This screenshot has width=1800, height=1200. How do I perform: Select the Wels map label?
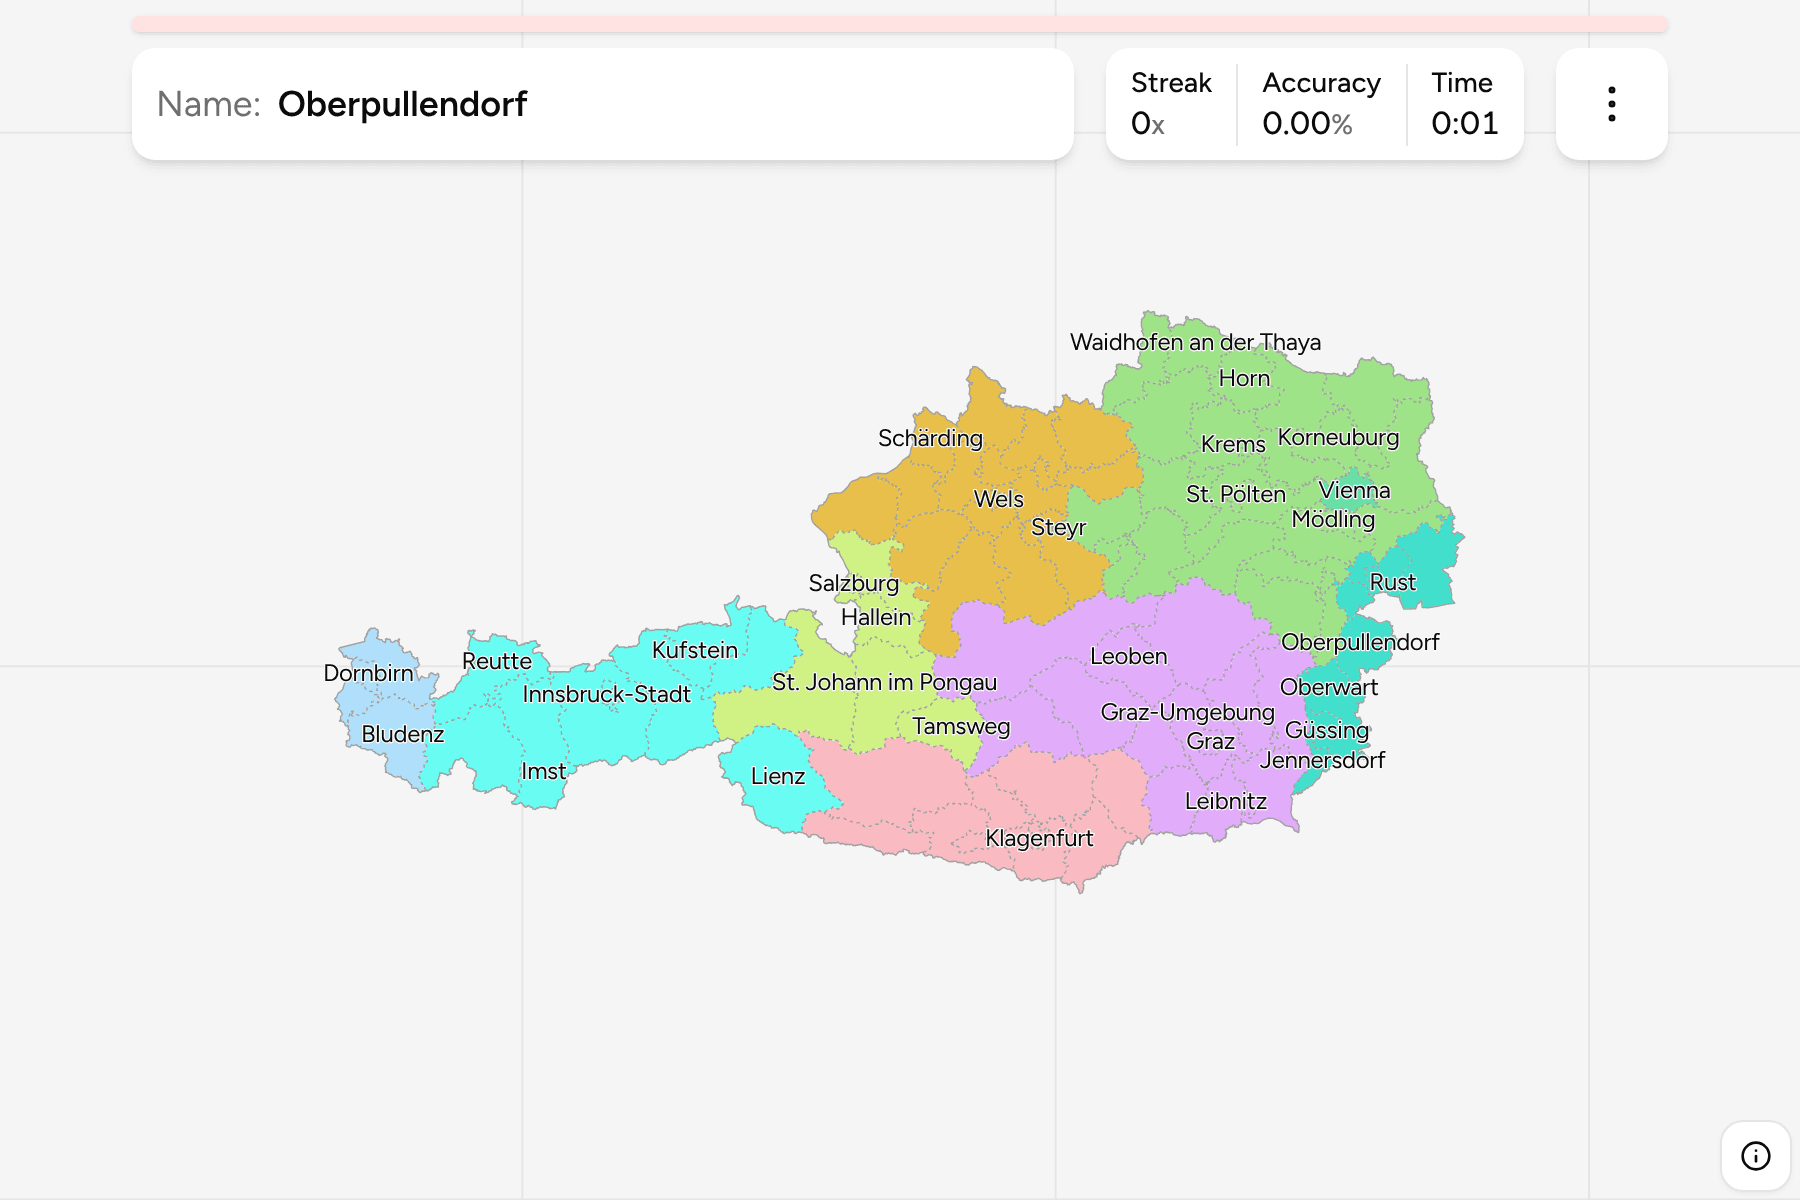pos(998,499)
